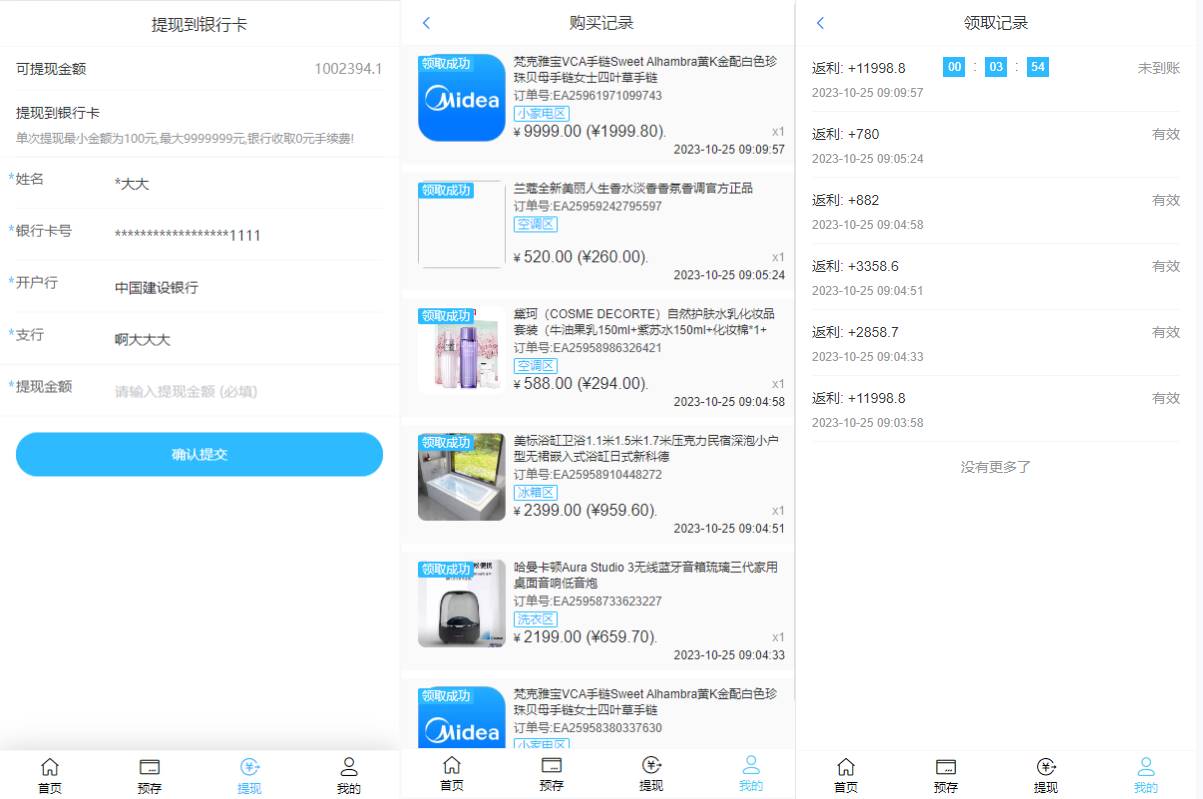
Task: Go back from the 购买记录 page
Action: (x=427, y=23)
